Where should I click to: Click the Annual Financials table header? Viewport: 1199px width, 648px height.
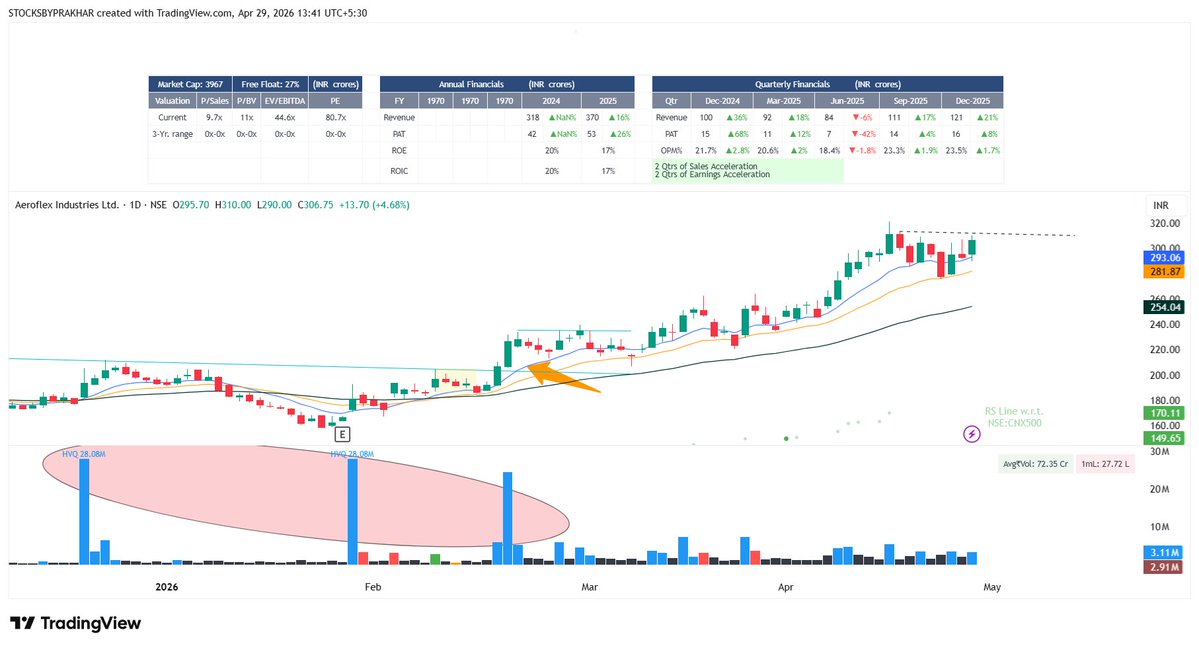pos(507,84)
